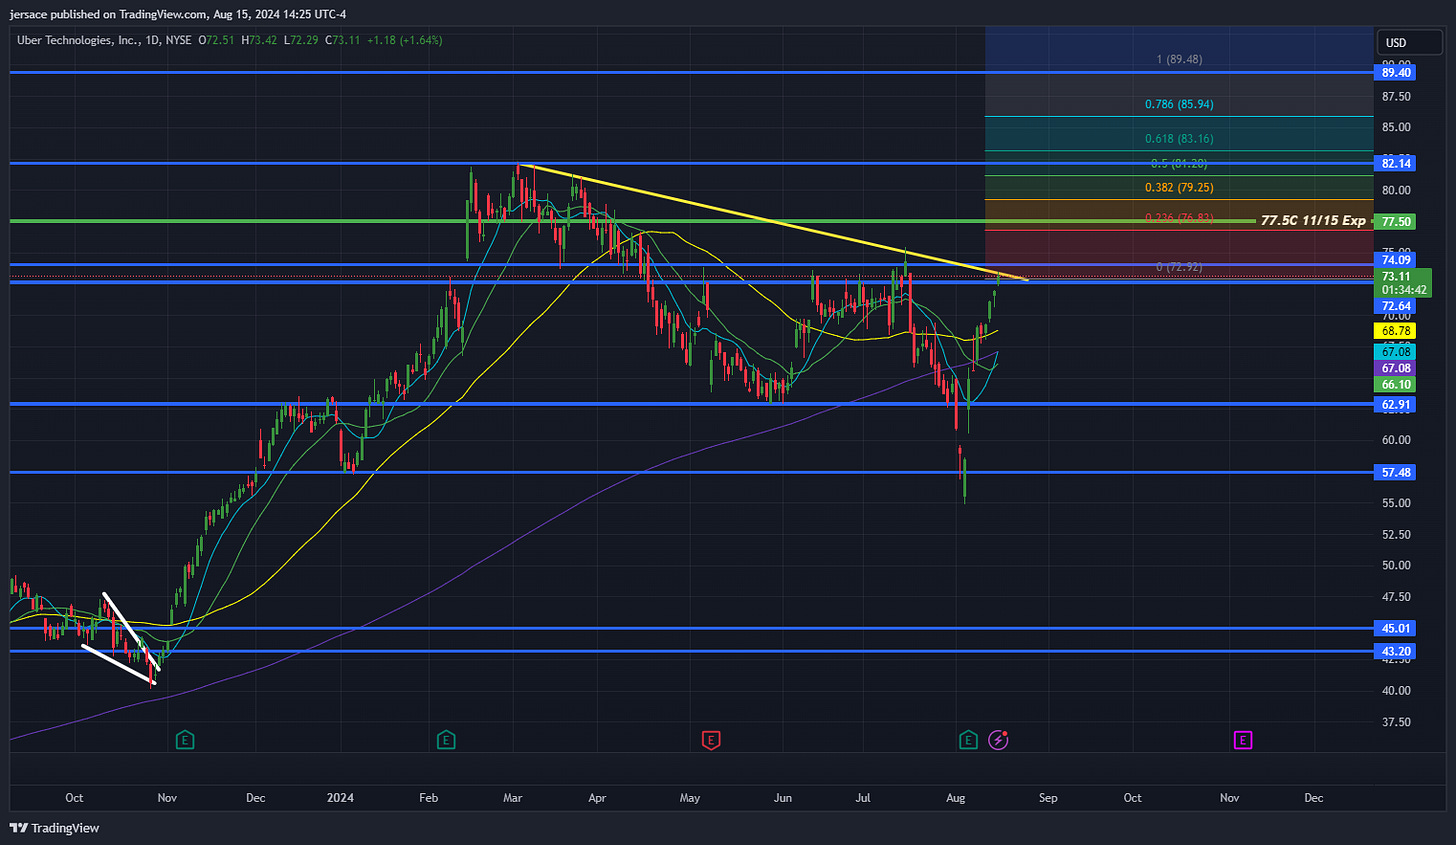This screenshot has height=845, width=1456.
Task: Click the '77.5C 11/15 Exp' annotation text
Action: pos(1313,220)
